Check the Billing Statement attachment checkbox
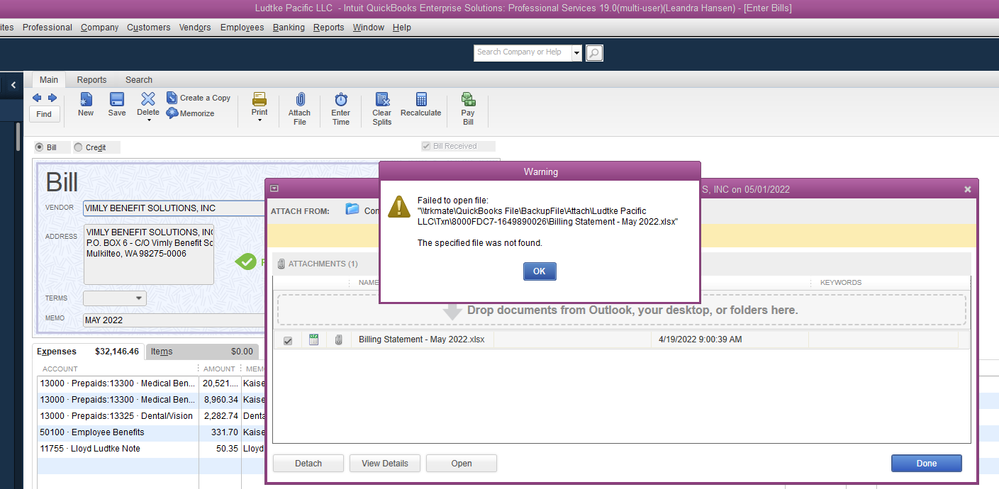The width and height of the screenshot is (999, 489). (x=287, y=341)
